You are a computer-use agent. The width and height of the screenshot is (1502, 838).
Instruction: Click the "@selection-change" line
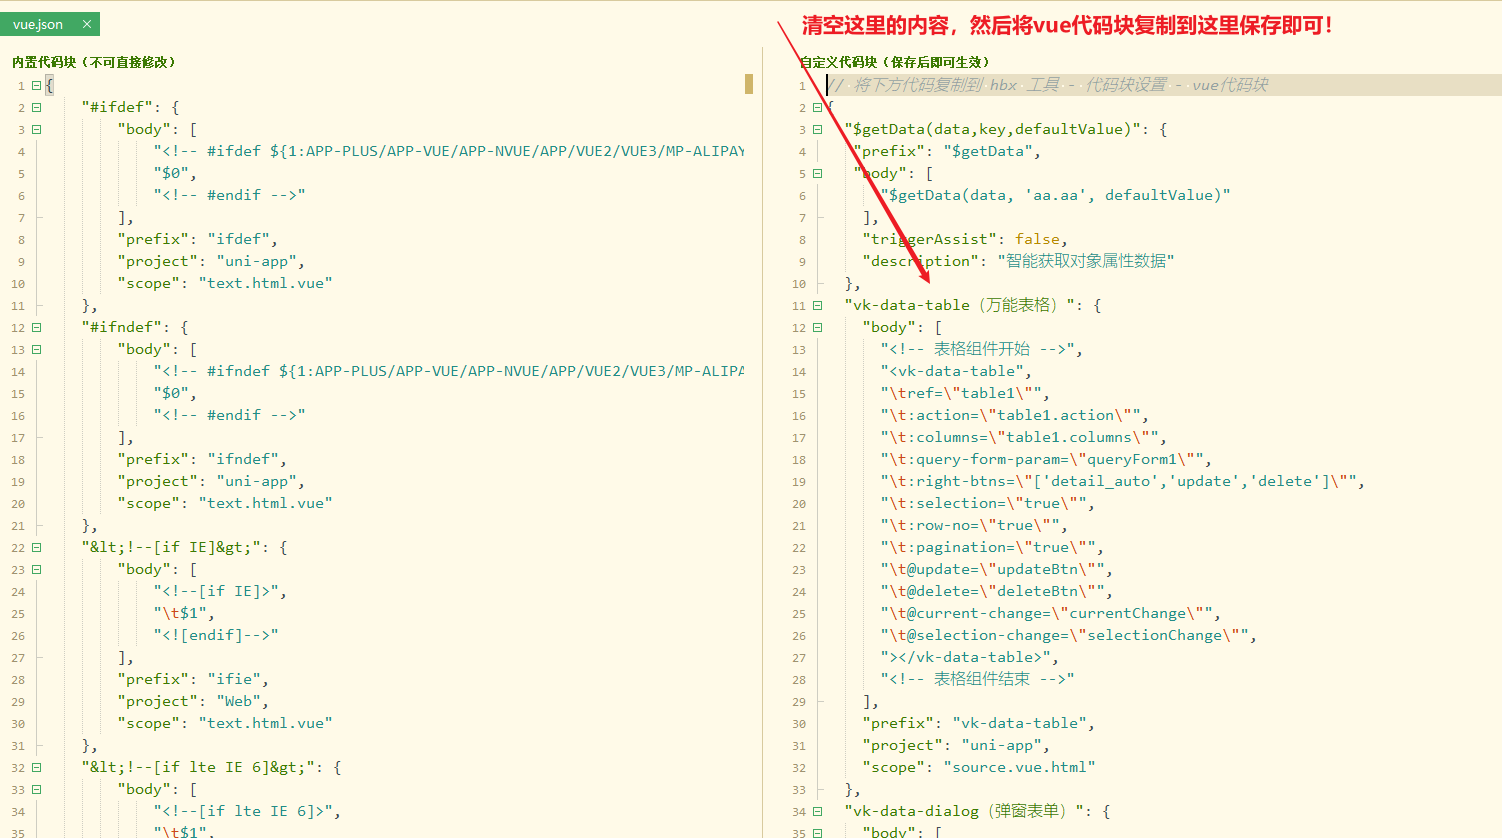pyautogui.click(x=1068, y=635)
